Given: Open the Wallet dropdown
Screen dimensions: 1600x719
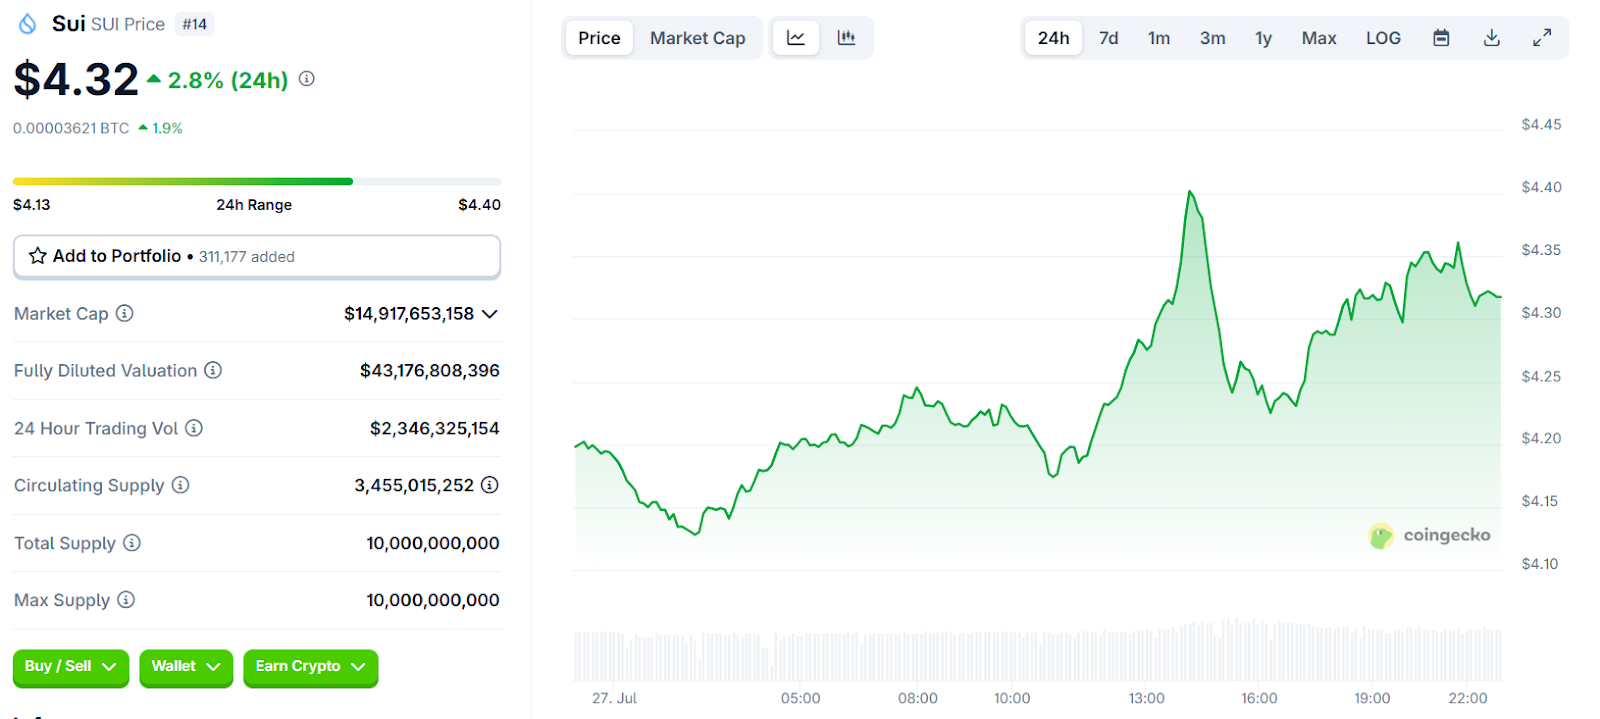Looking at the screenshot, I should click(186, 667).
